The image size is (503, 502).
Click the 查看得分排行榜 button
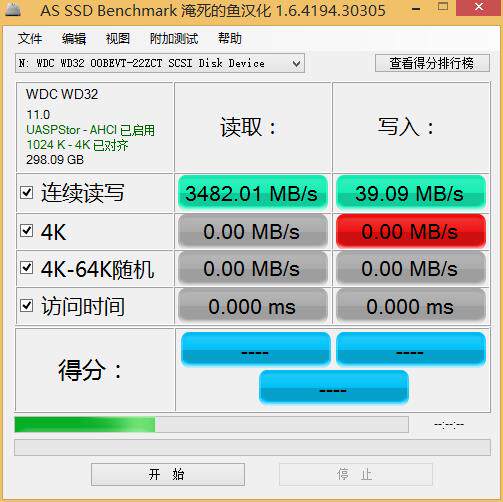tap(432, 63)
